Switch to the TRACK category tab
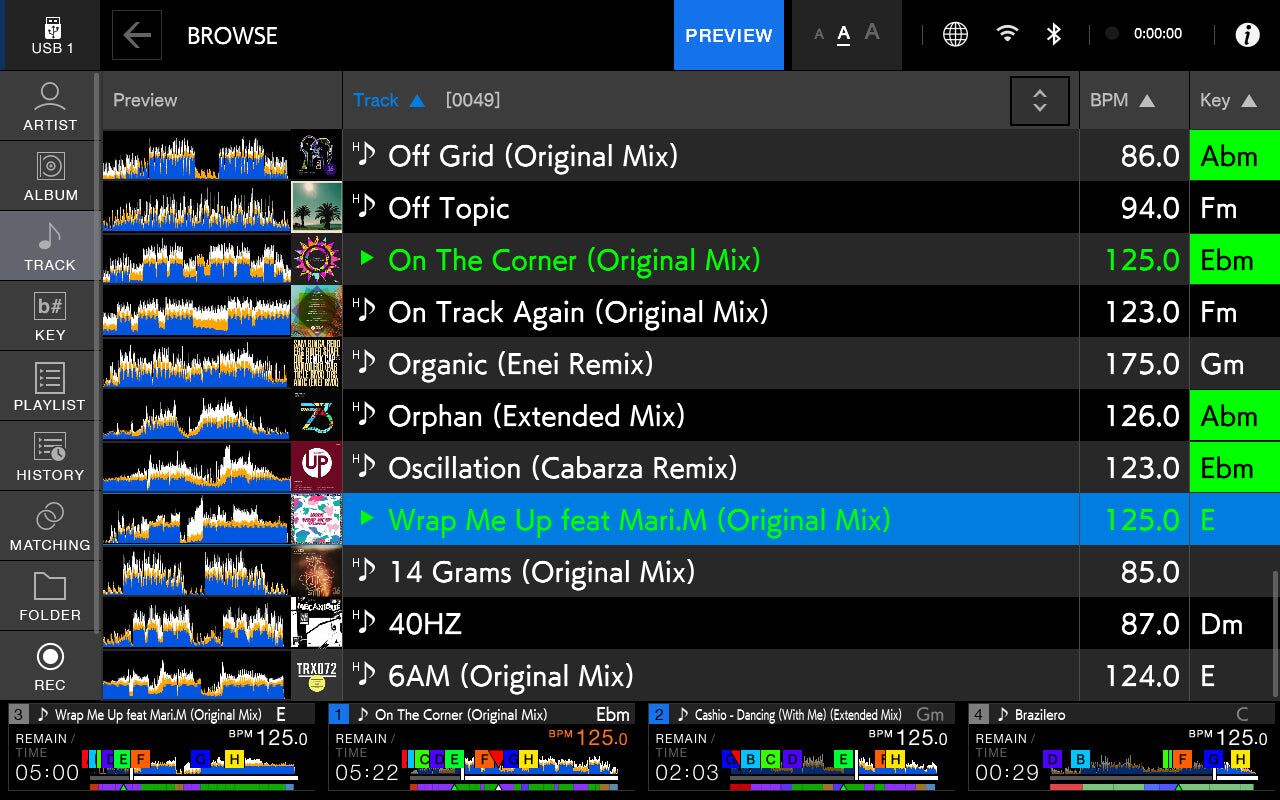This screenshot has width=1280, height=800. (x=50, y=246)
